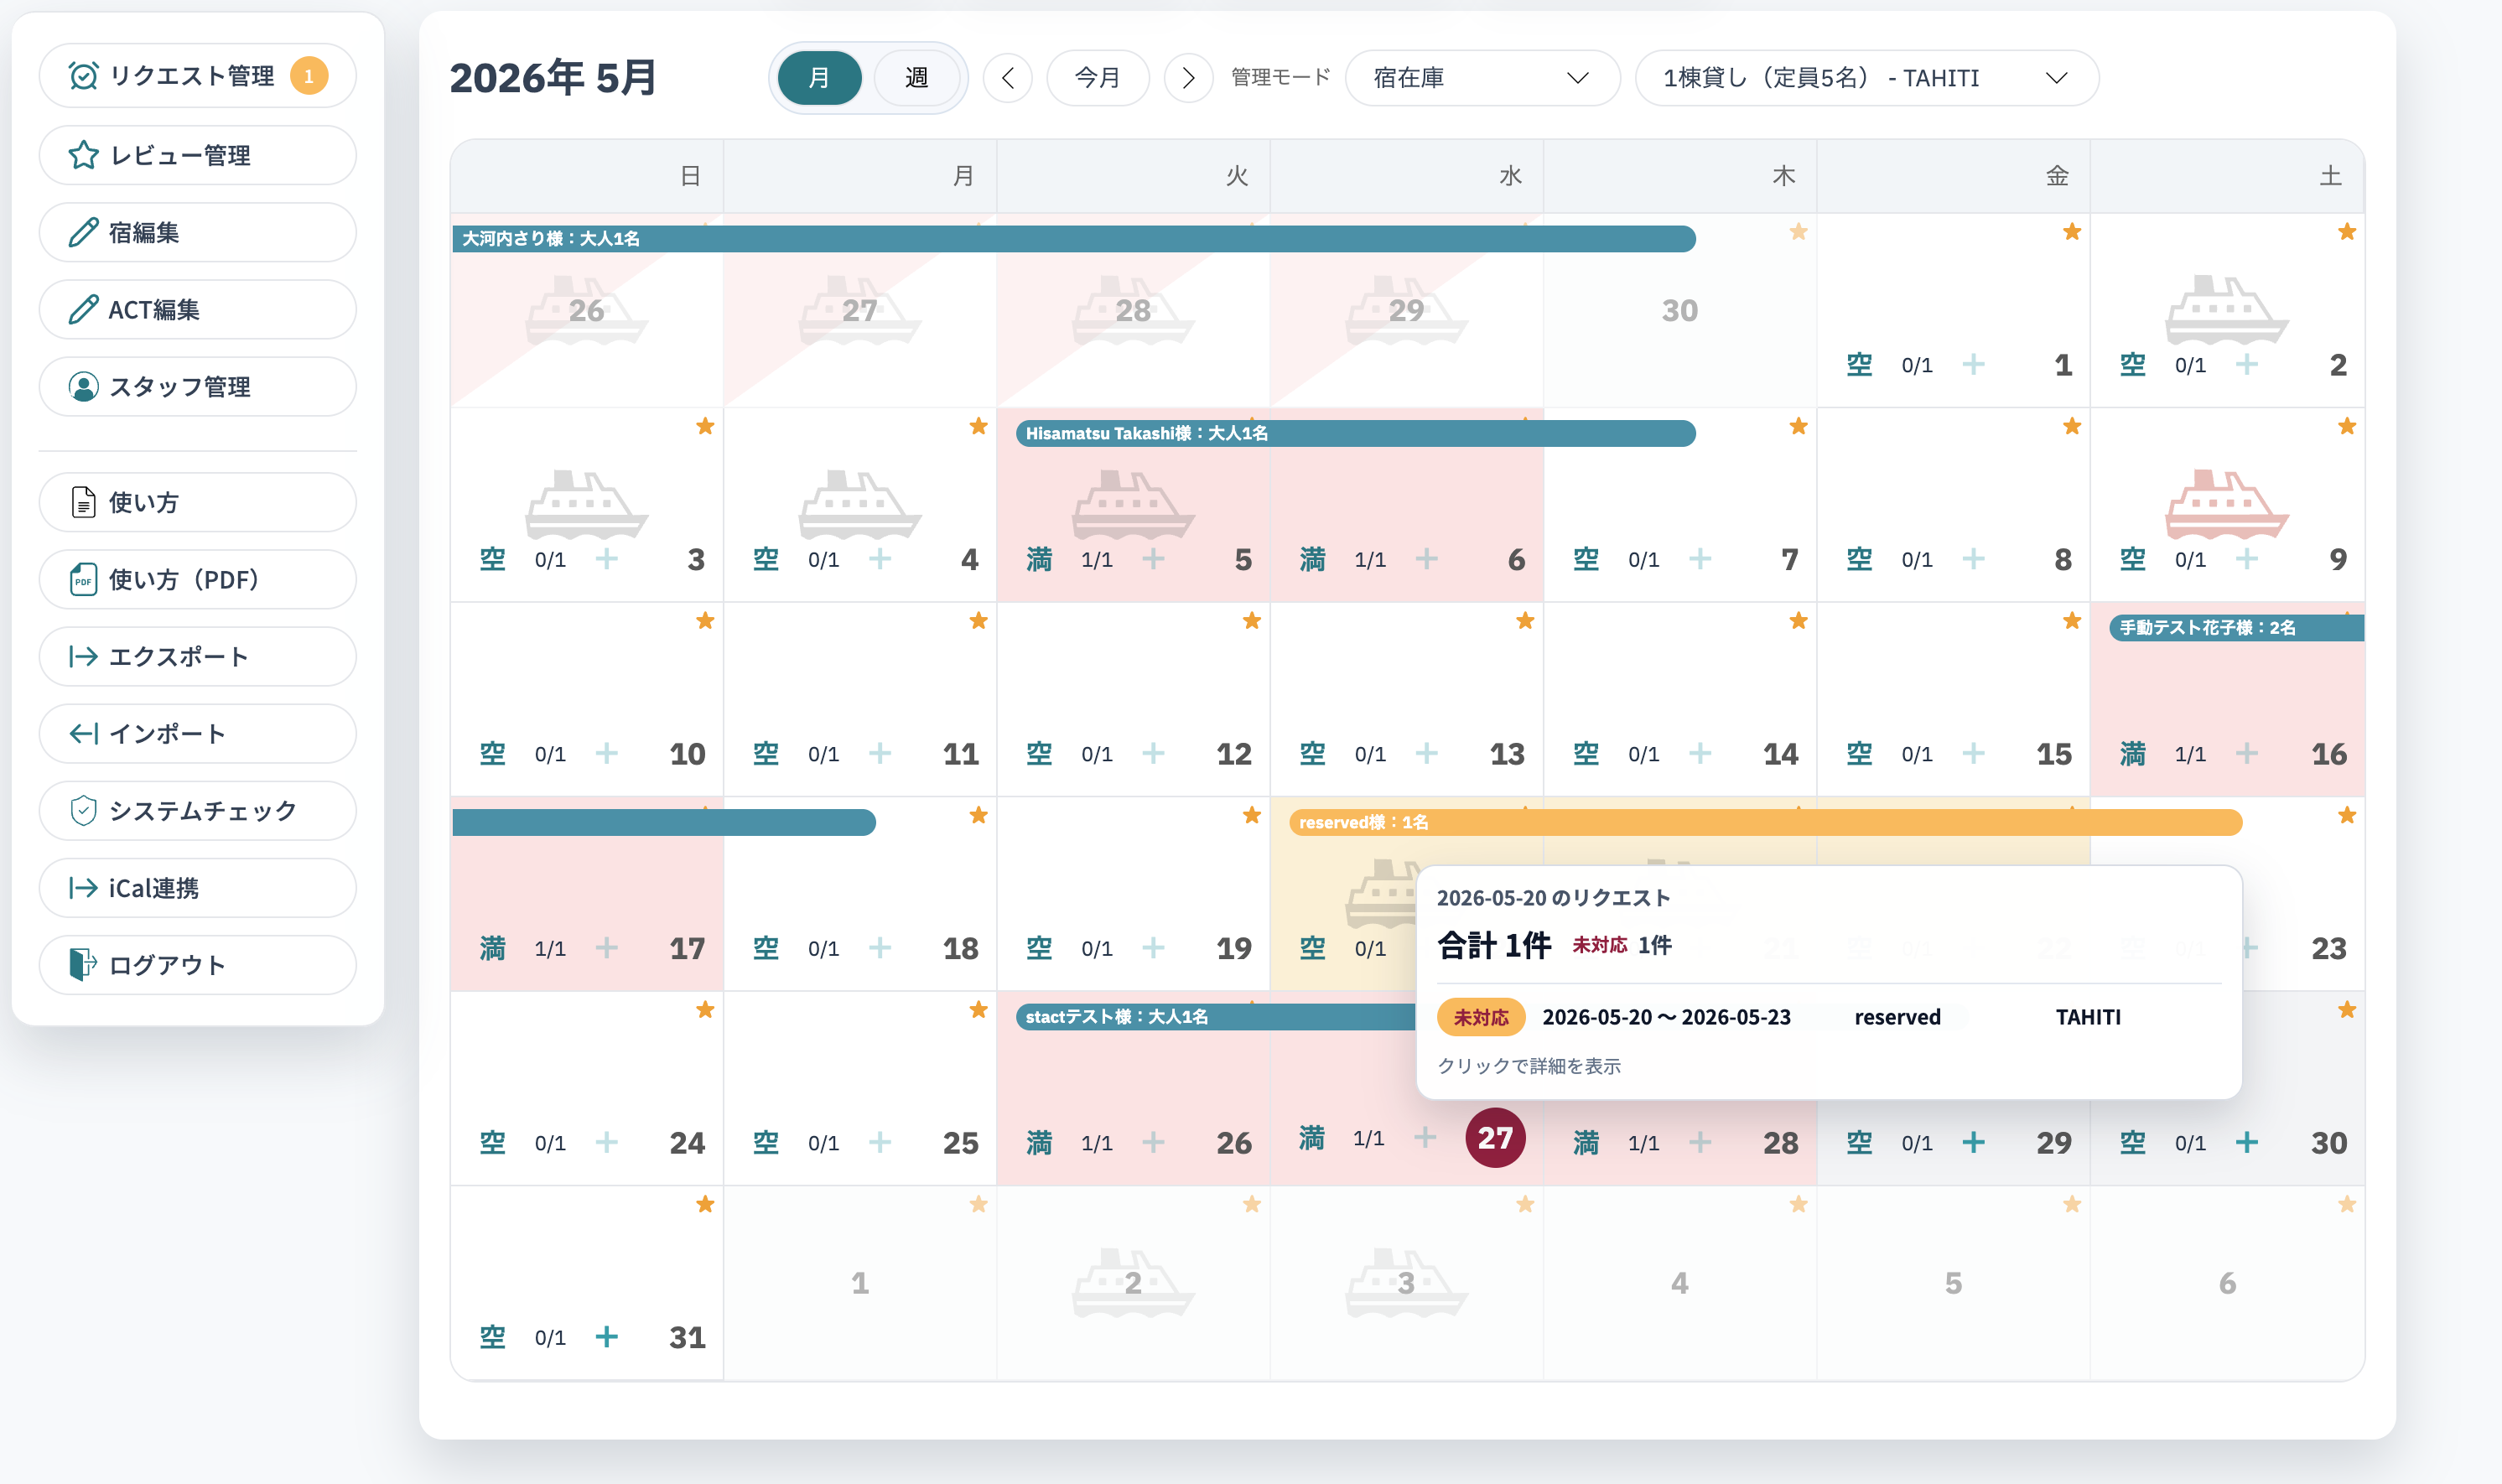Viewport: 2502px width, 1484px height.
Task: Open エクスポート in sidebar
Action: pyautogui.click(x=198, y=656)
